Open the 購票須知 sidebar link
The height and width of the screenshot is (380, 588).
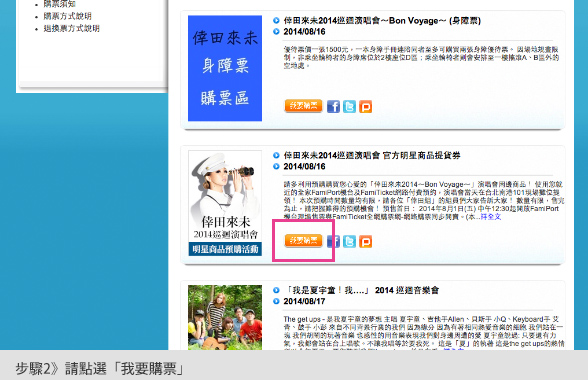pyautogui.click(x=59, y=4)
